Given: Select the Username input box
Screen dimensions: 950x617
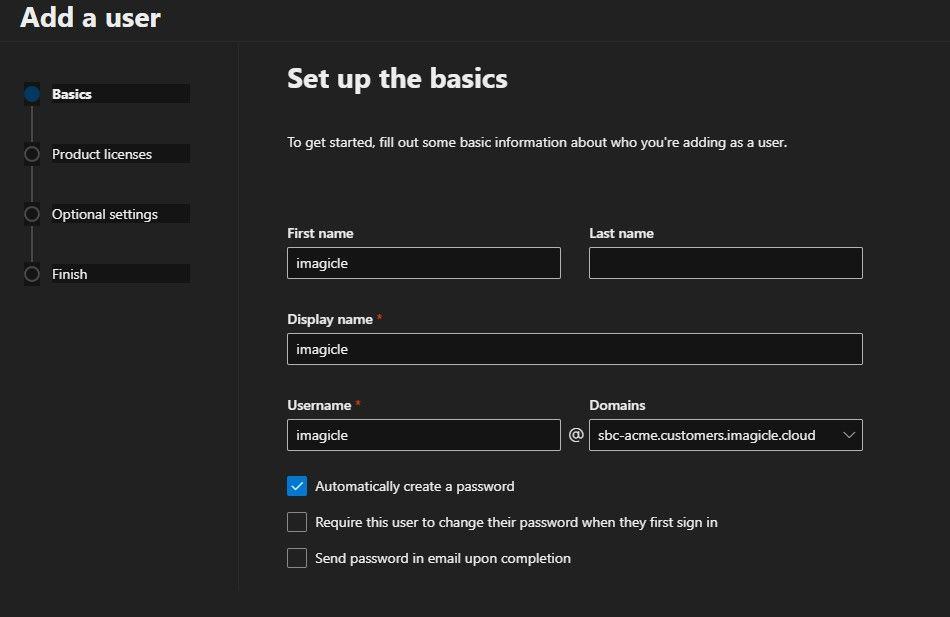Looking at the screenshot, I should tap(423, 435).
